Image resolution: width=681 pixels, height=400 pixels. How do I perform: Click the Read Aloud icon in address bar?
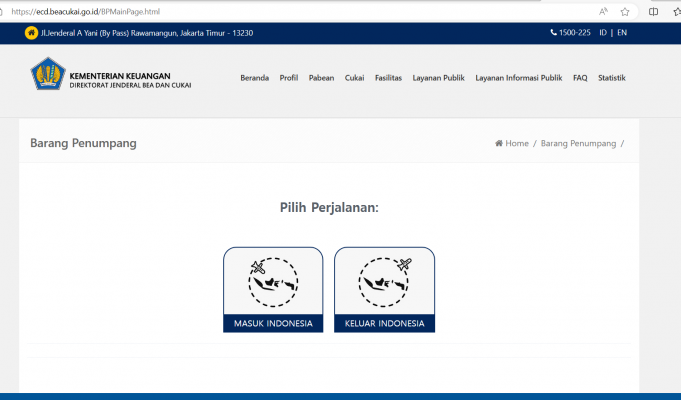pyautogui.click(x=603, y=11)
